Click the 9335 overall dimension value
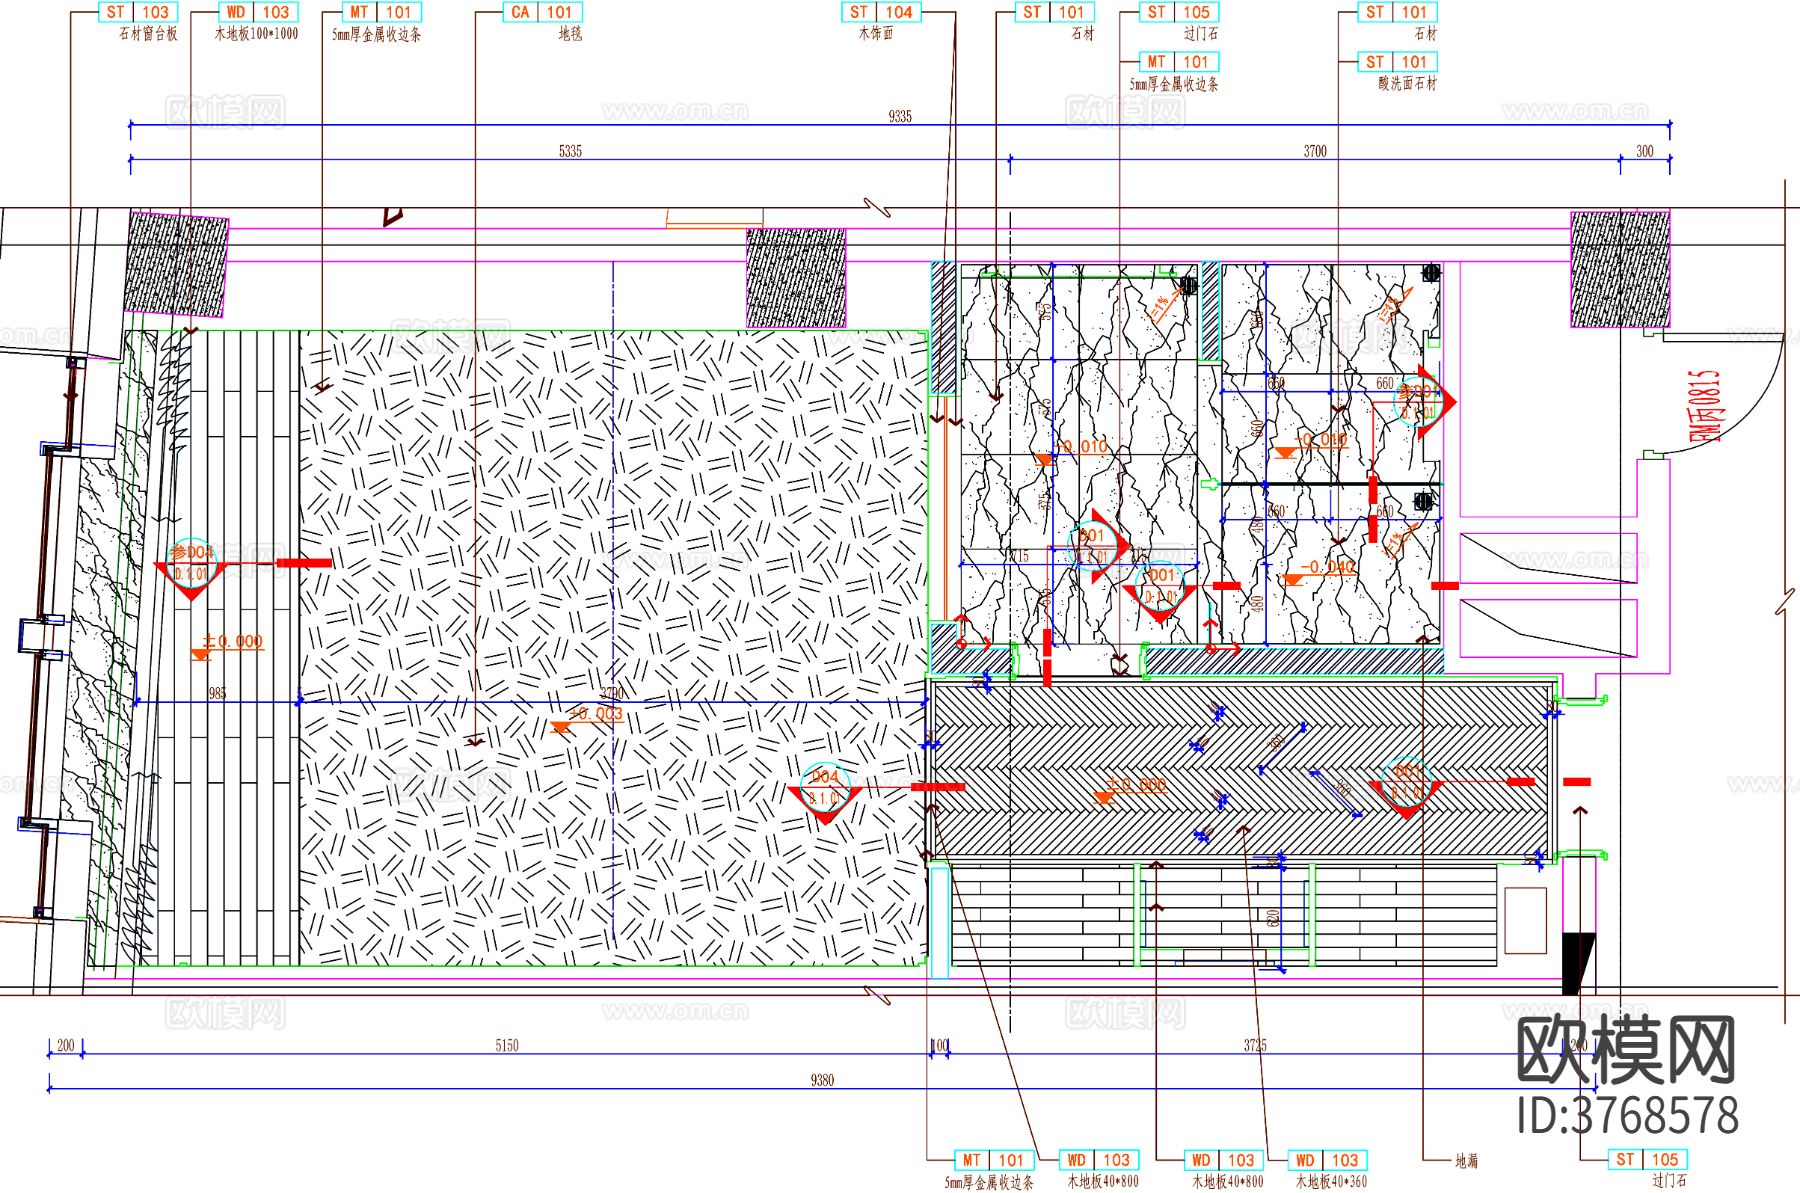This screenshot has height=1193, width=1800. coord(900,116)
